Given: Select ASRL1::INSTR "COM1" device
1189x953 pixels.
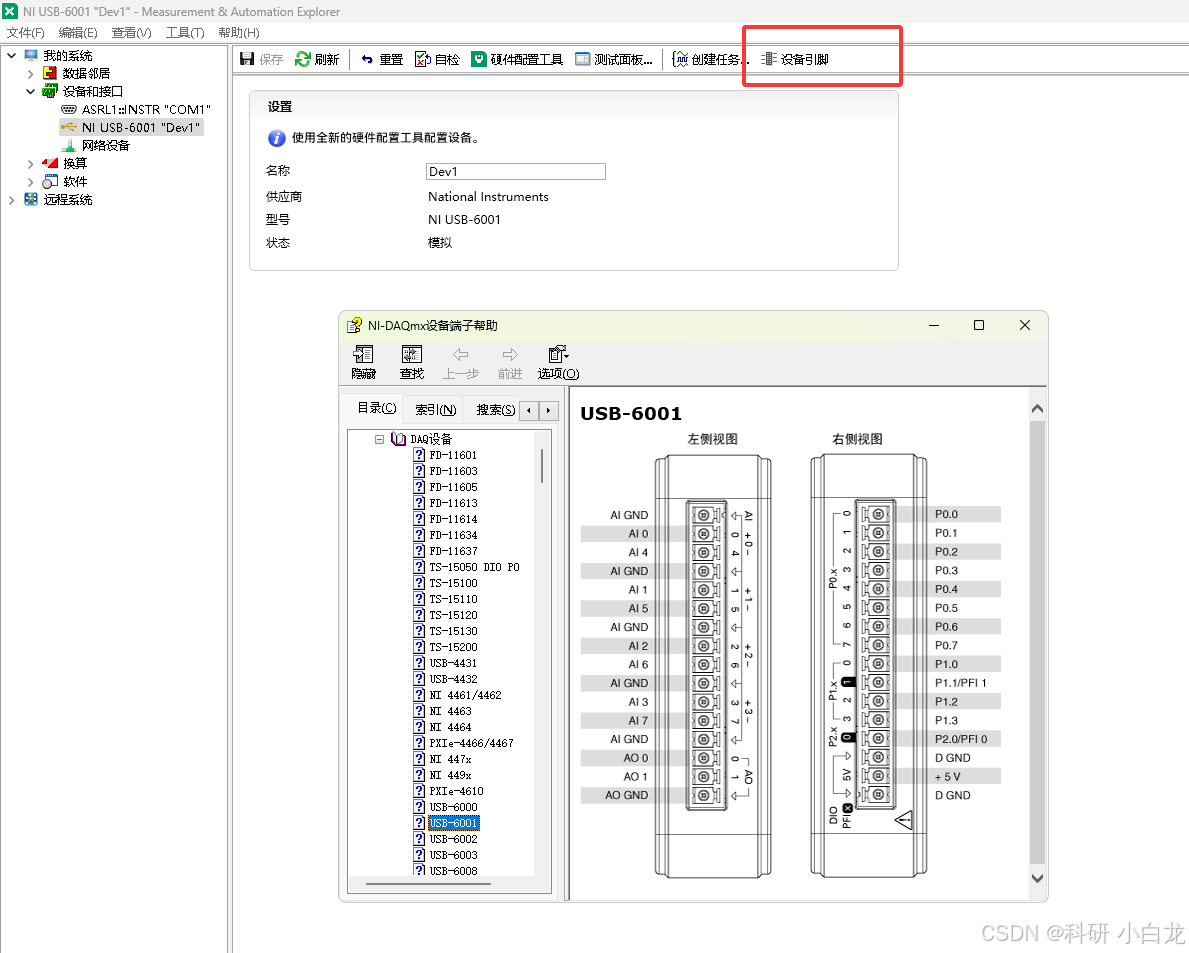Looking at the screenshot, I should pos(146,109).
